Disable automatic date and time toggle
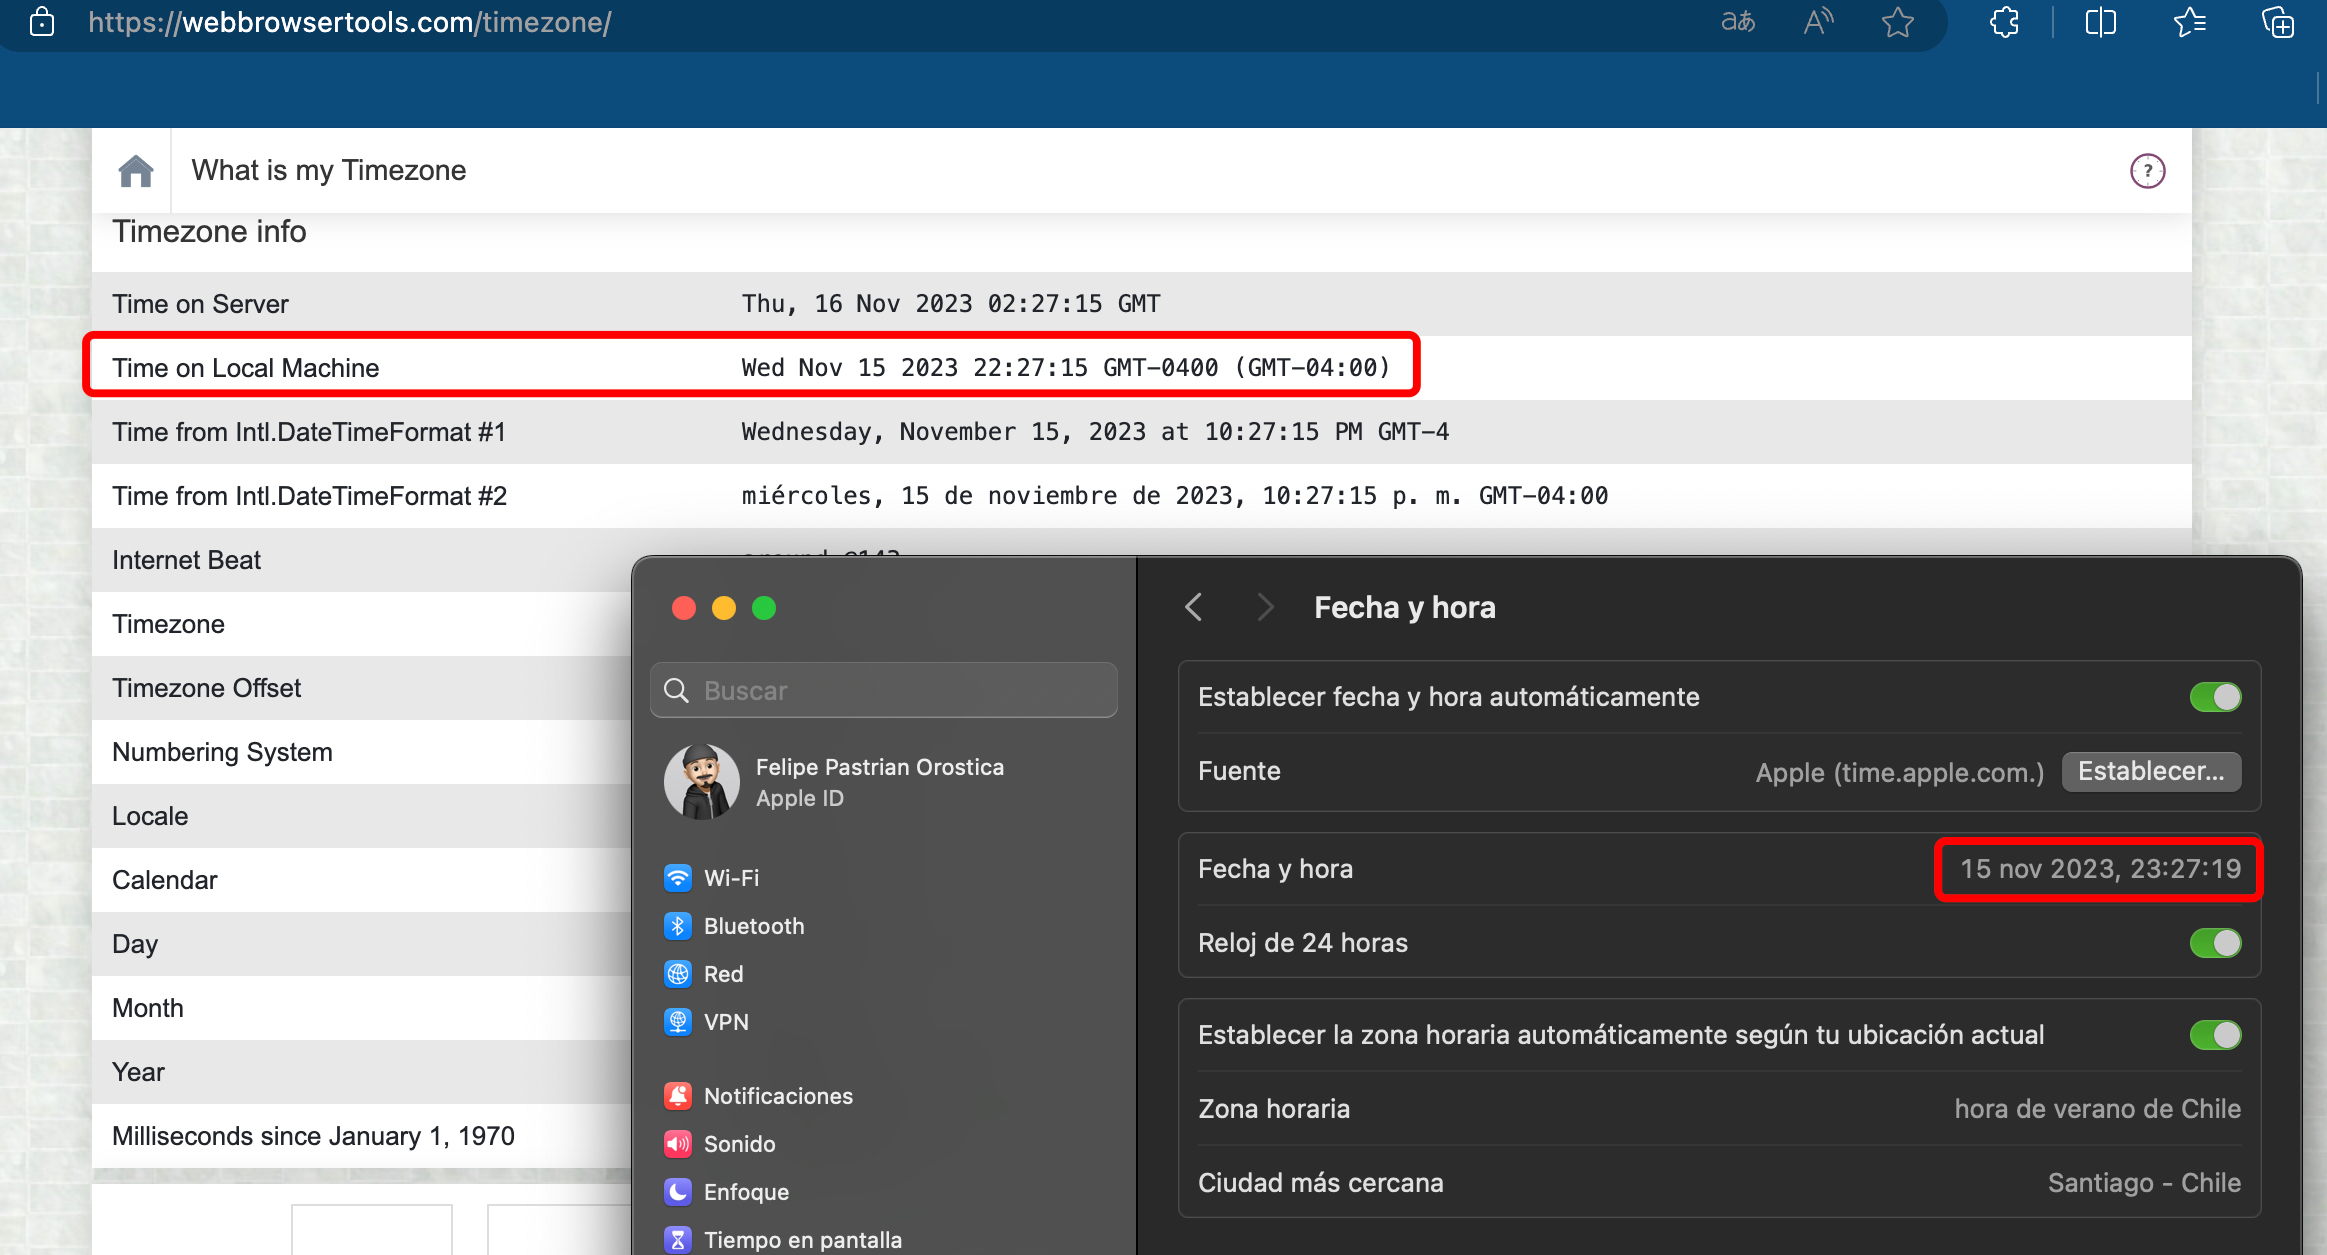The width and height of the screenshot is (2327, 1255). [x=2215, y=697]
